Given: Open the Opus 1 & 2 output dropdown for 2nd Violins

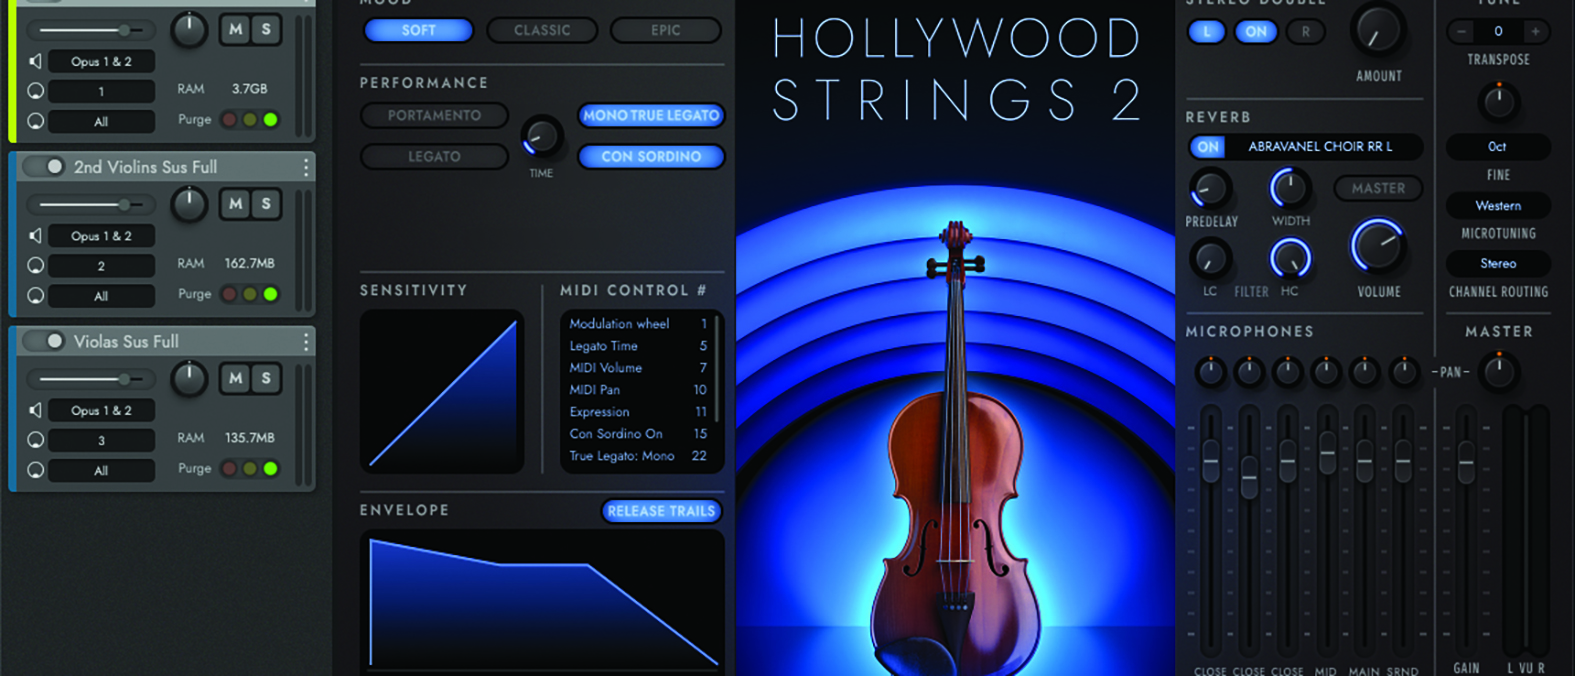Looking at the screenshot, I should (101, 236).
